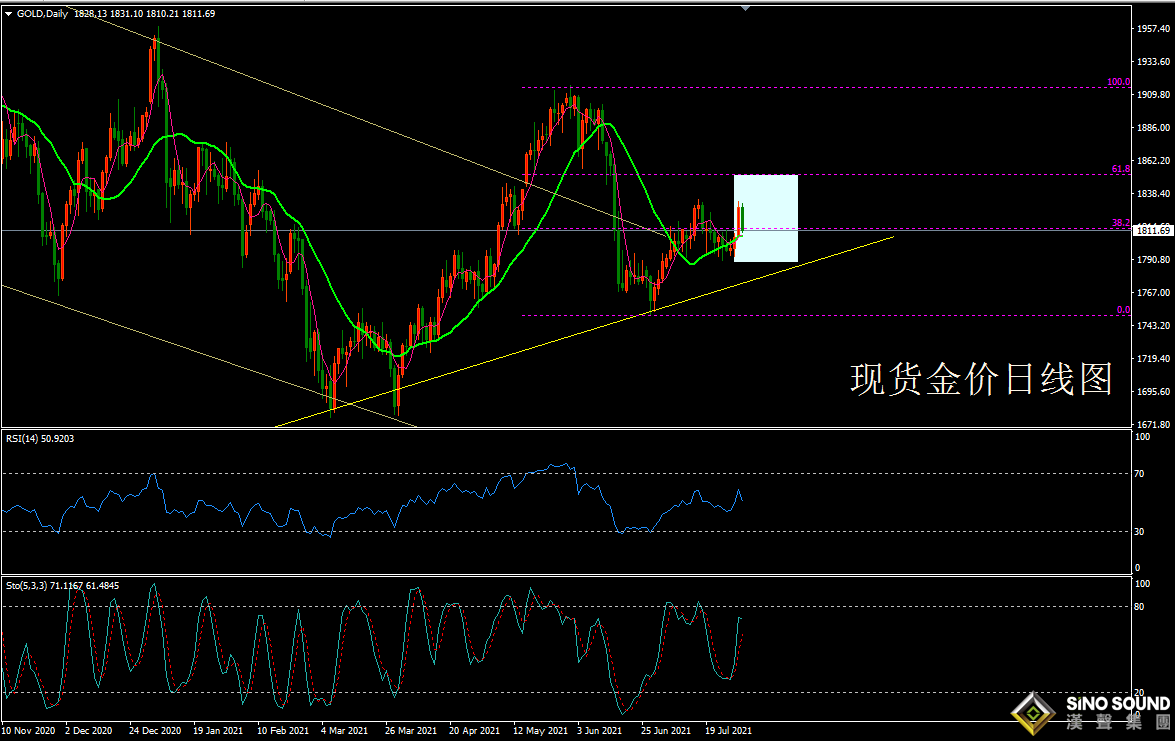Select the Fibonacci 61.8 level label
Image resolution: width=1175 pixels, height=741 pixels.
click(1121, 169)
